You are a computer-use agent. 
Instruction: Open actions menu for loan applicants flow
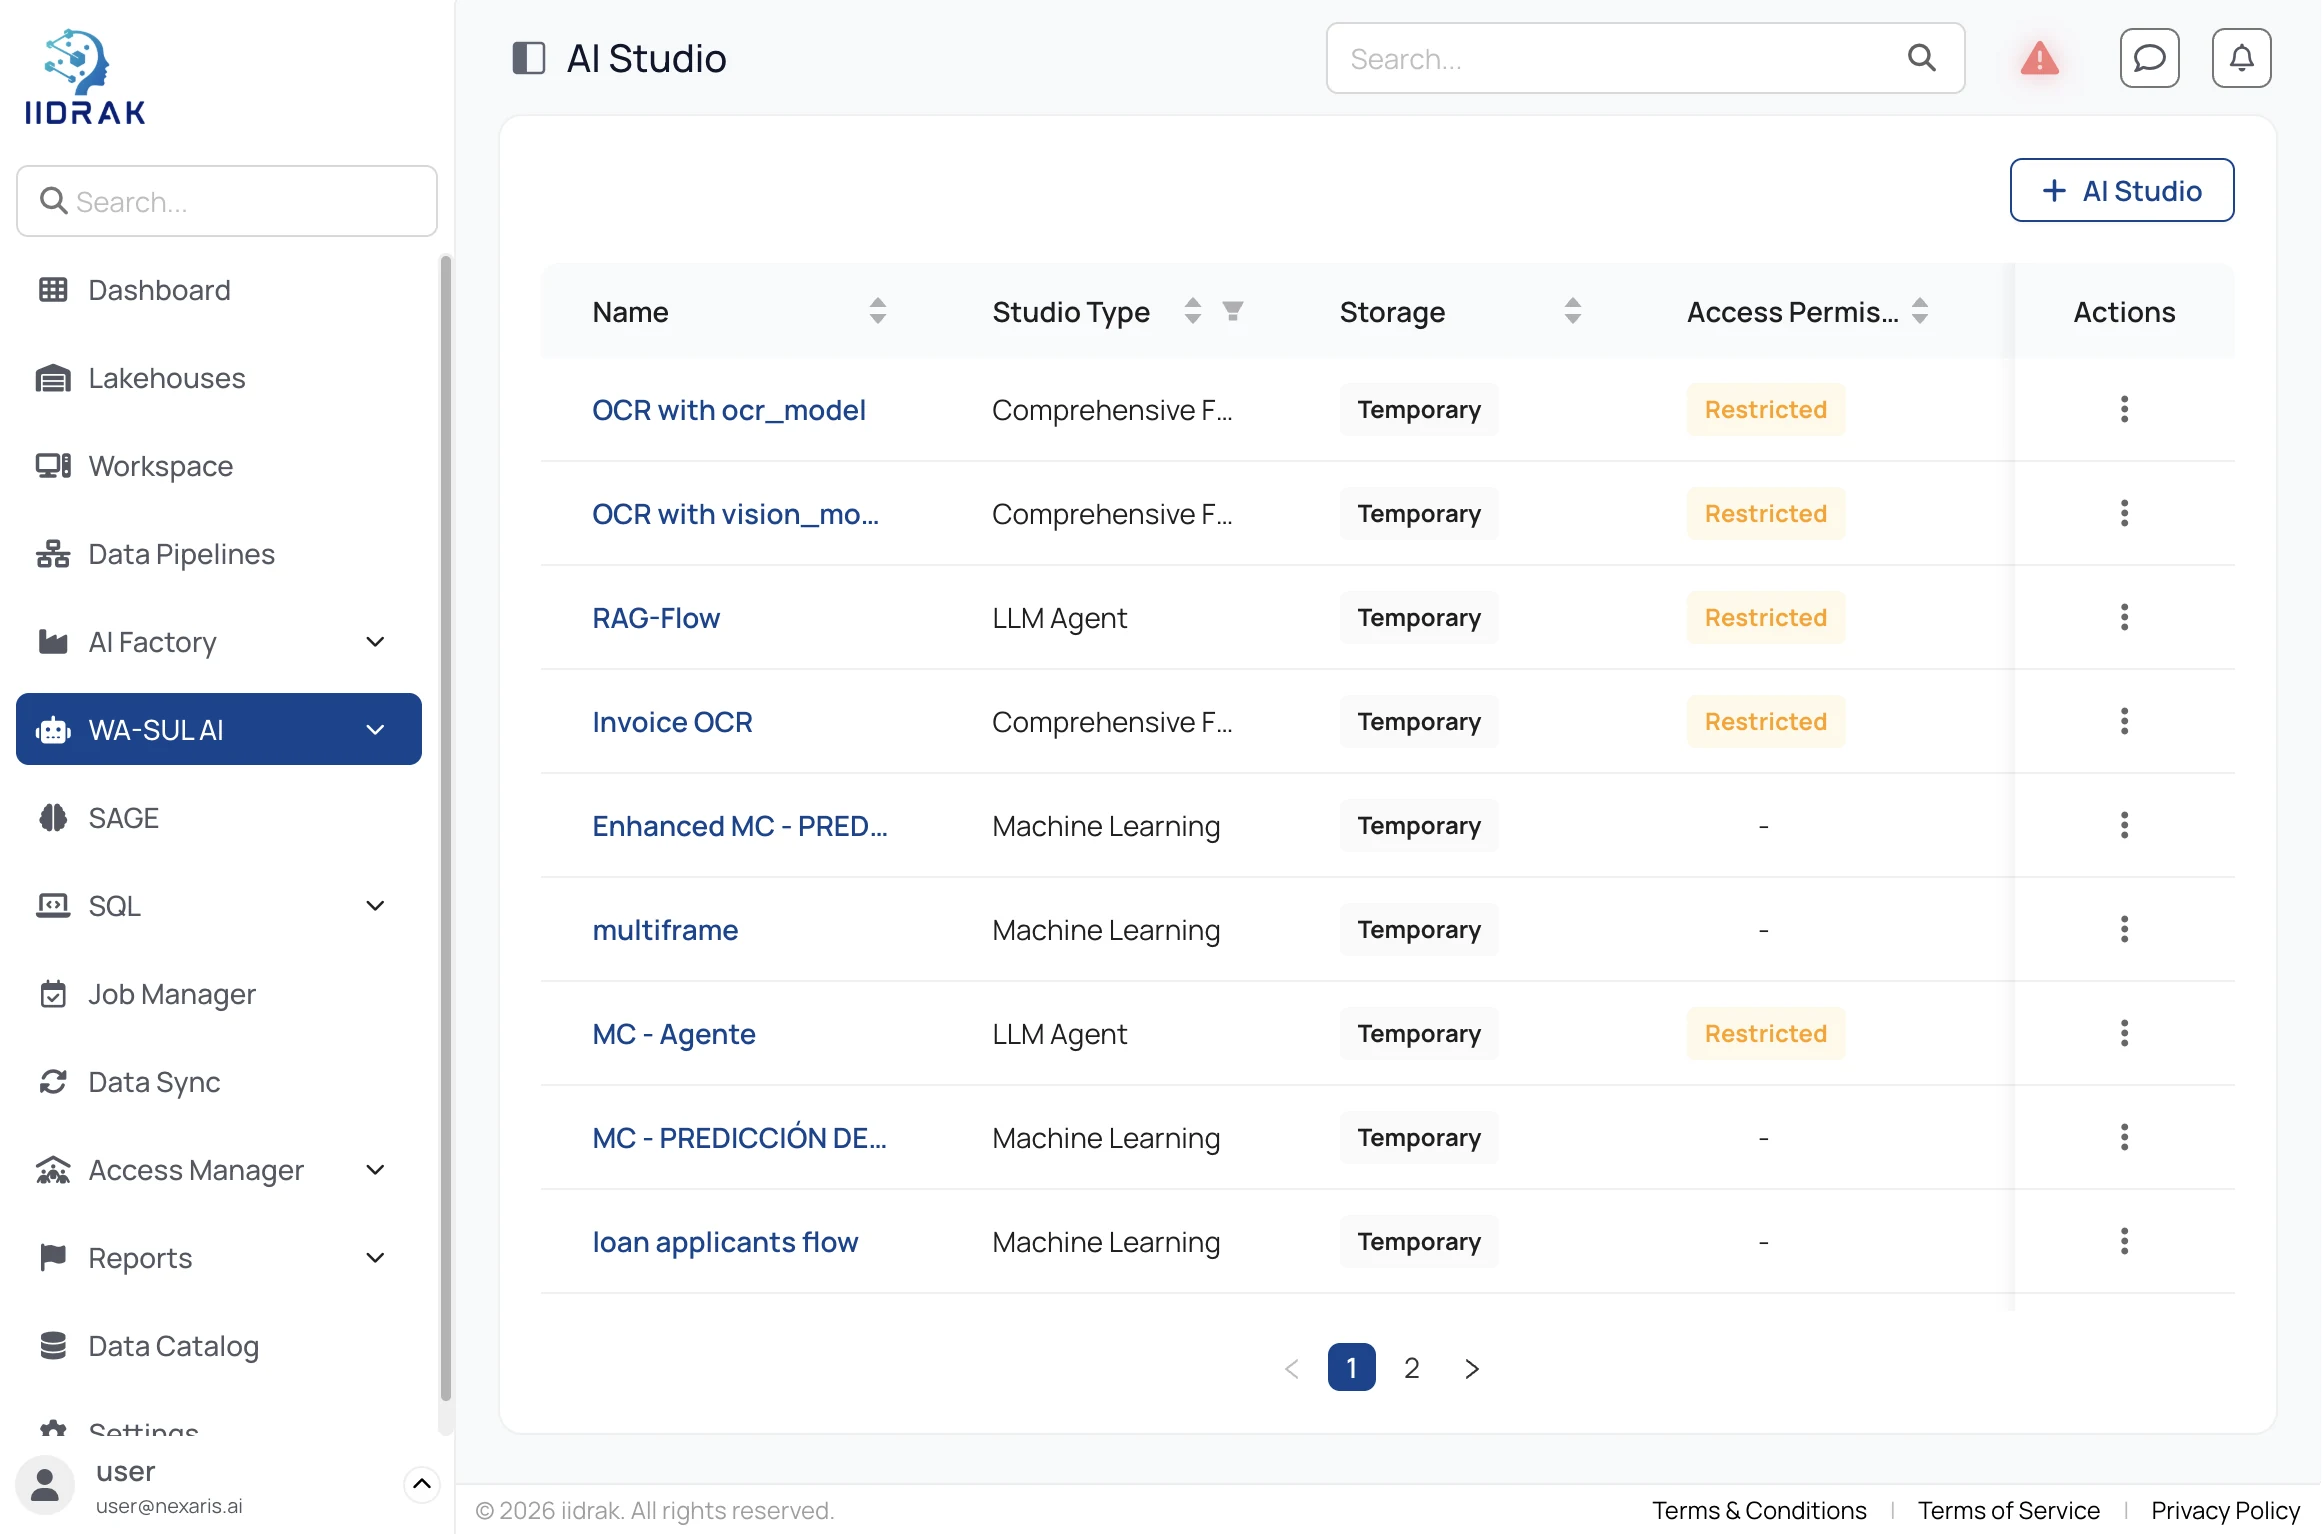coord(2124,1241)
